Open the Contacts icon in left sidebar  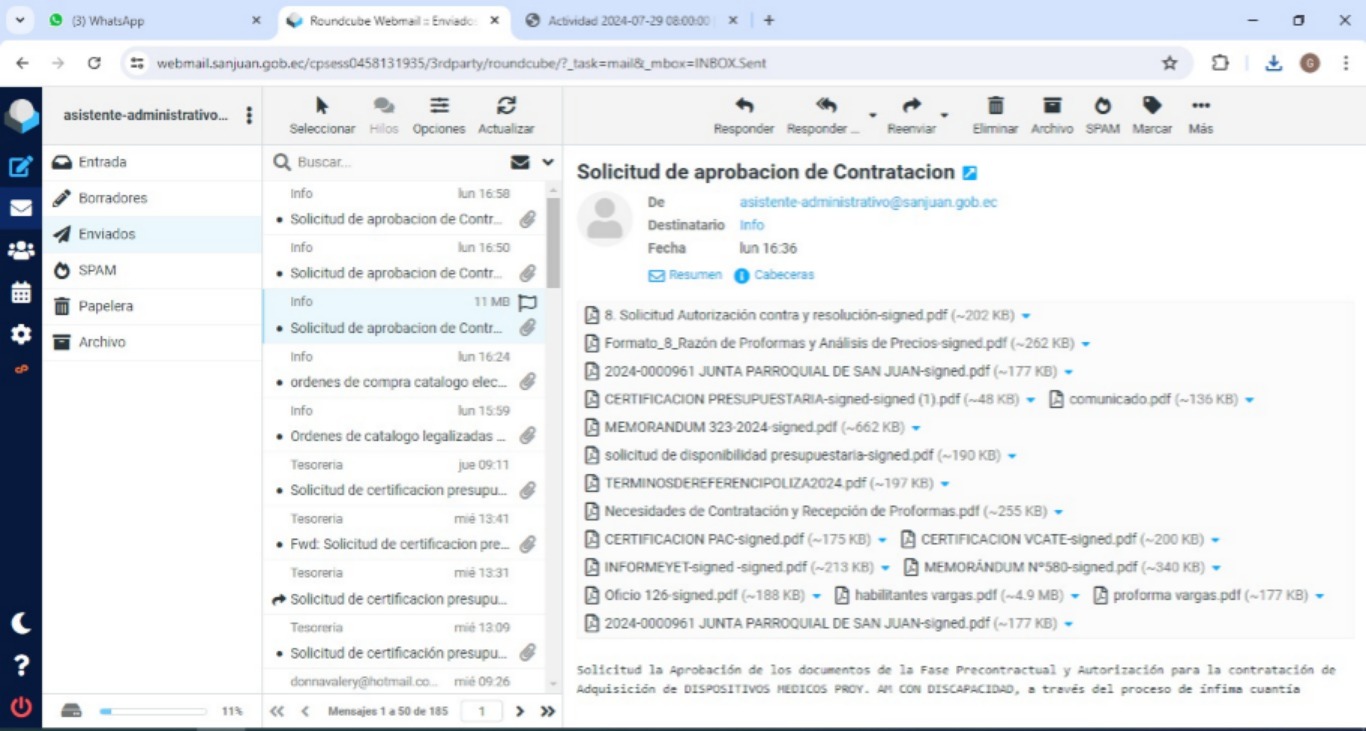click(x=20, y=251)
